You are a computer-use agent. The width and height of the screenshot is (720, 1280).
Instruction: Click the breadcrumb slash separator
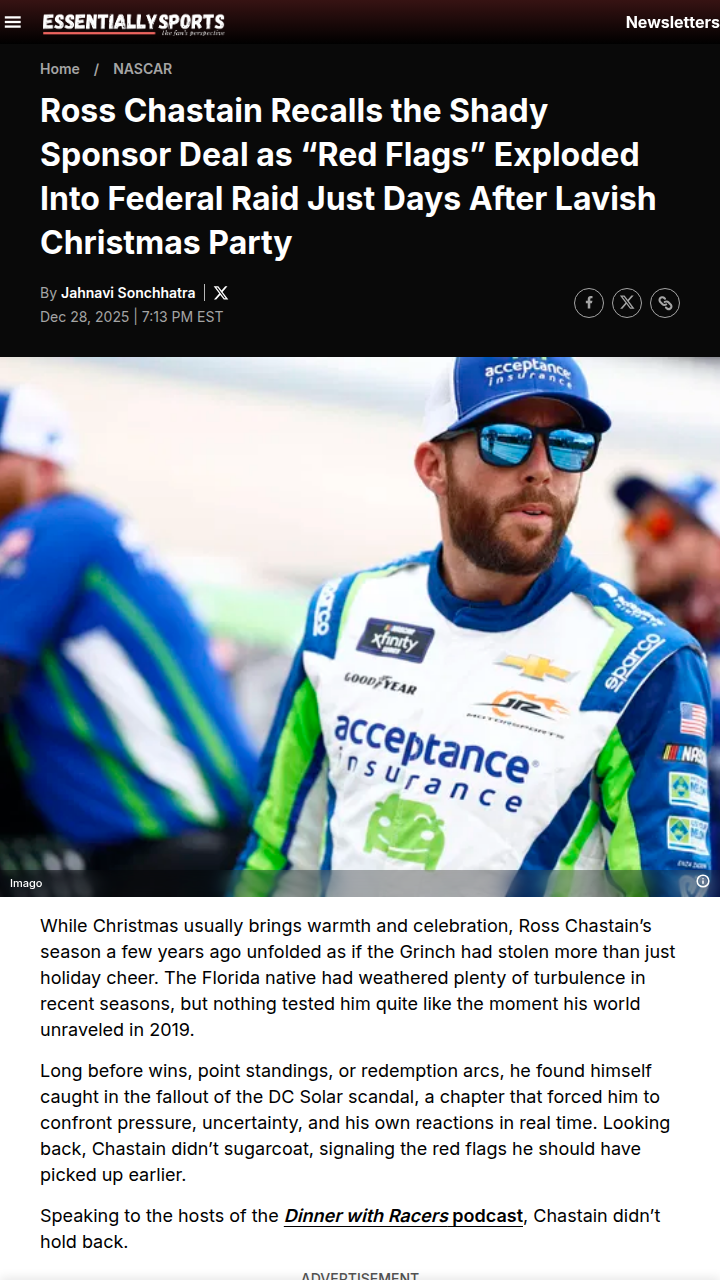[97, 69]
